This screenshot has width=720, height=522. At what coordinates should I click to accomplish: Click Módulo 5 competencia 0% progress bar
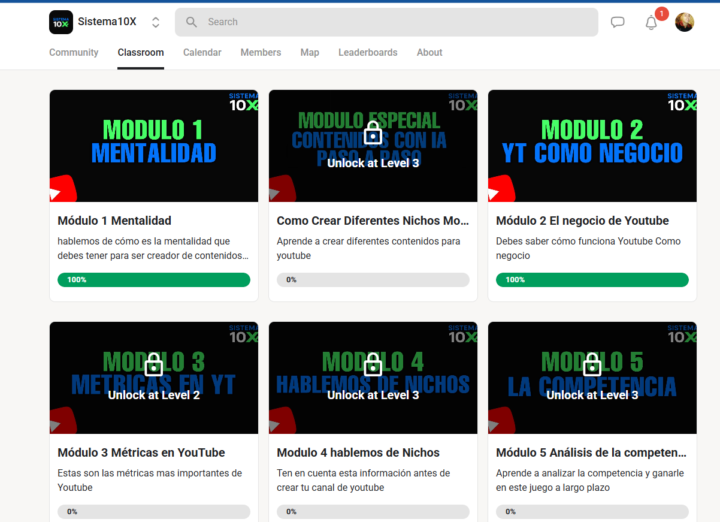click(x=592, y=511)
